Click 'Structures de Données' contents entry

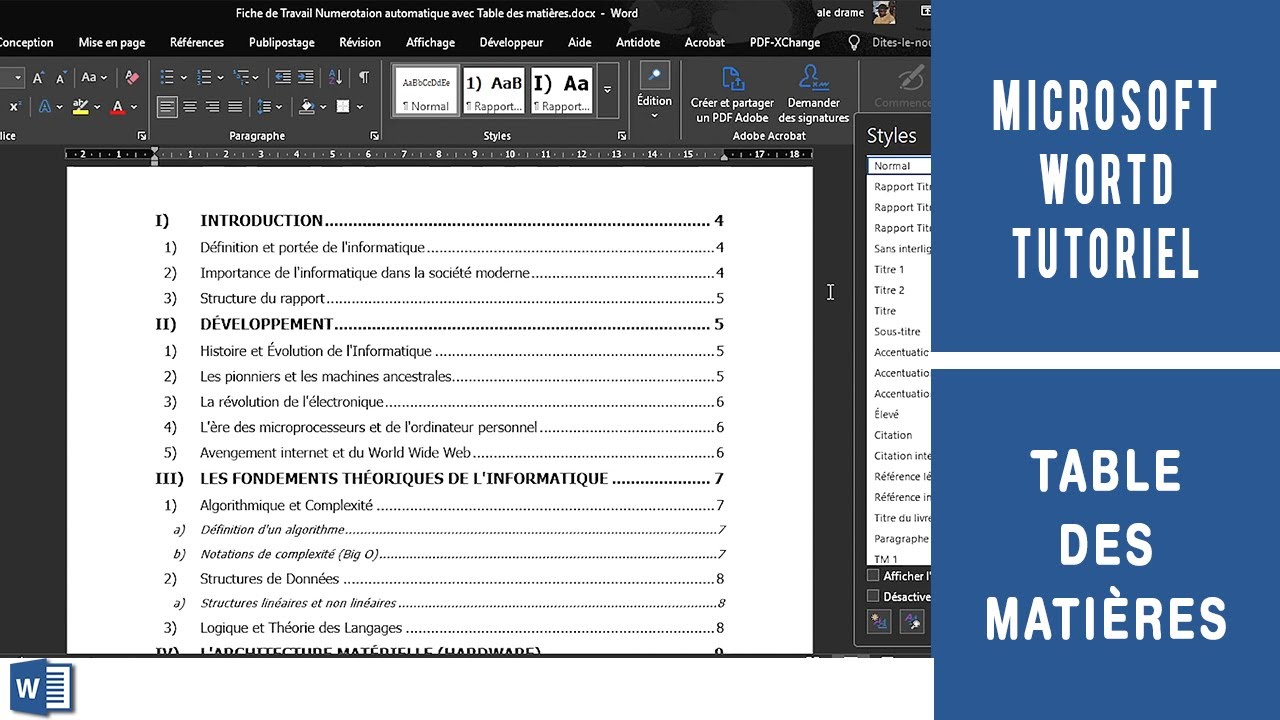269,578
